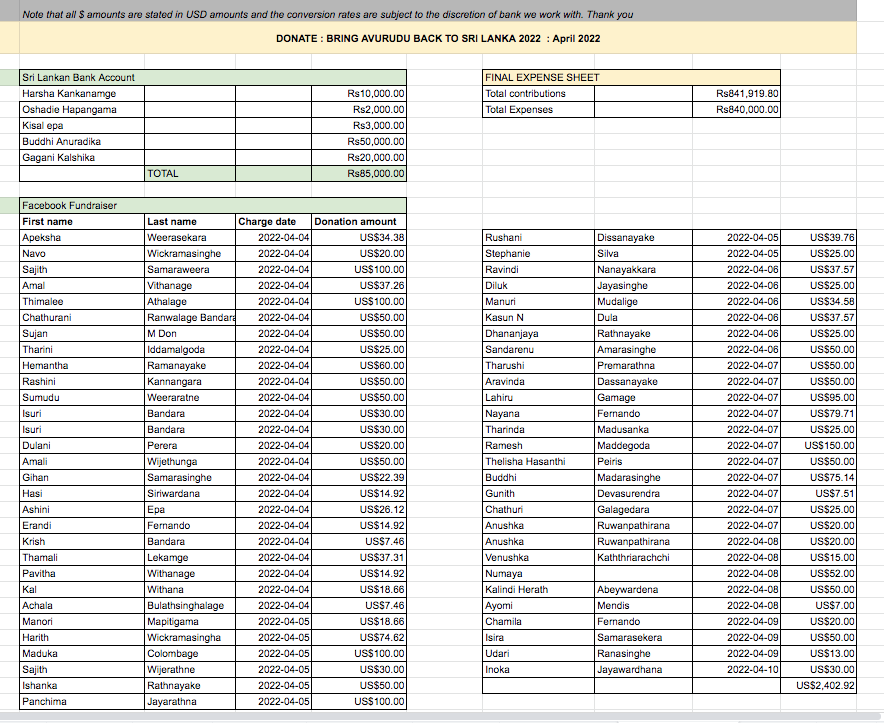Image resolution: width=884 pixels, height=723 pixels.
Task: Click the US$34.38 donation cell
Action: [359, 237]
